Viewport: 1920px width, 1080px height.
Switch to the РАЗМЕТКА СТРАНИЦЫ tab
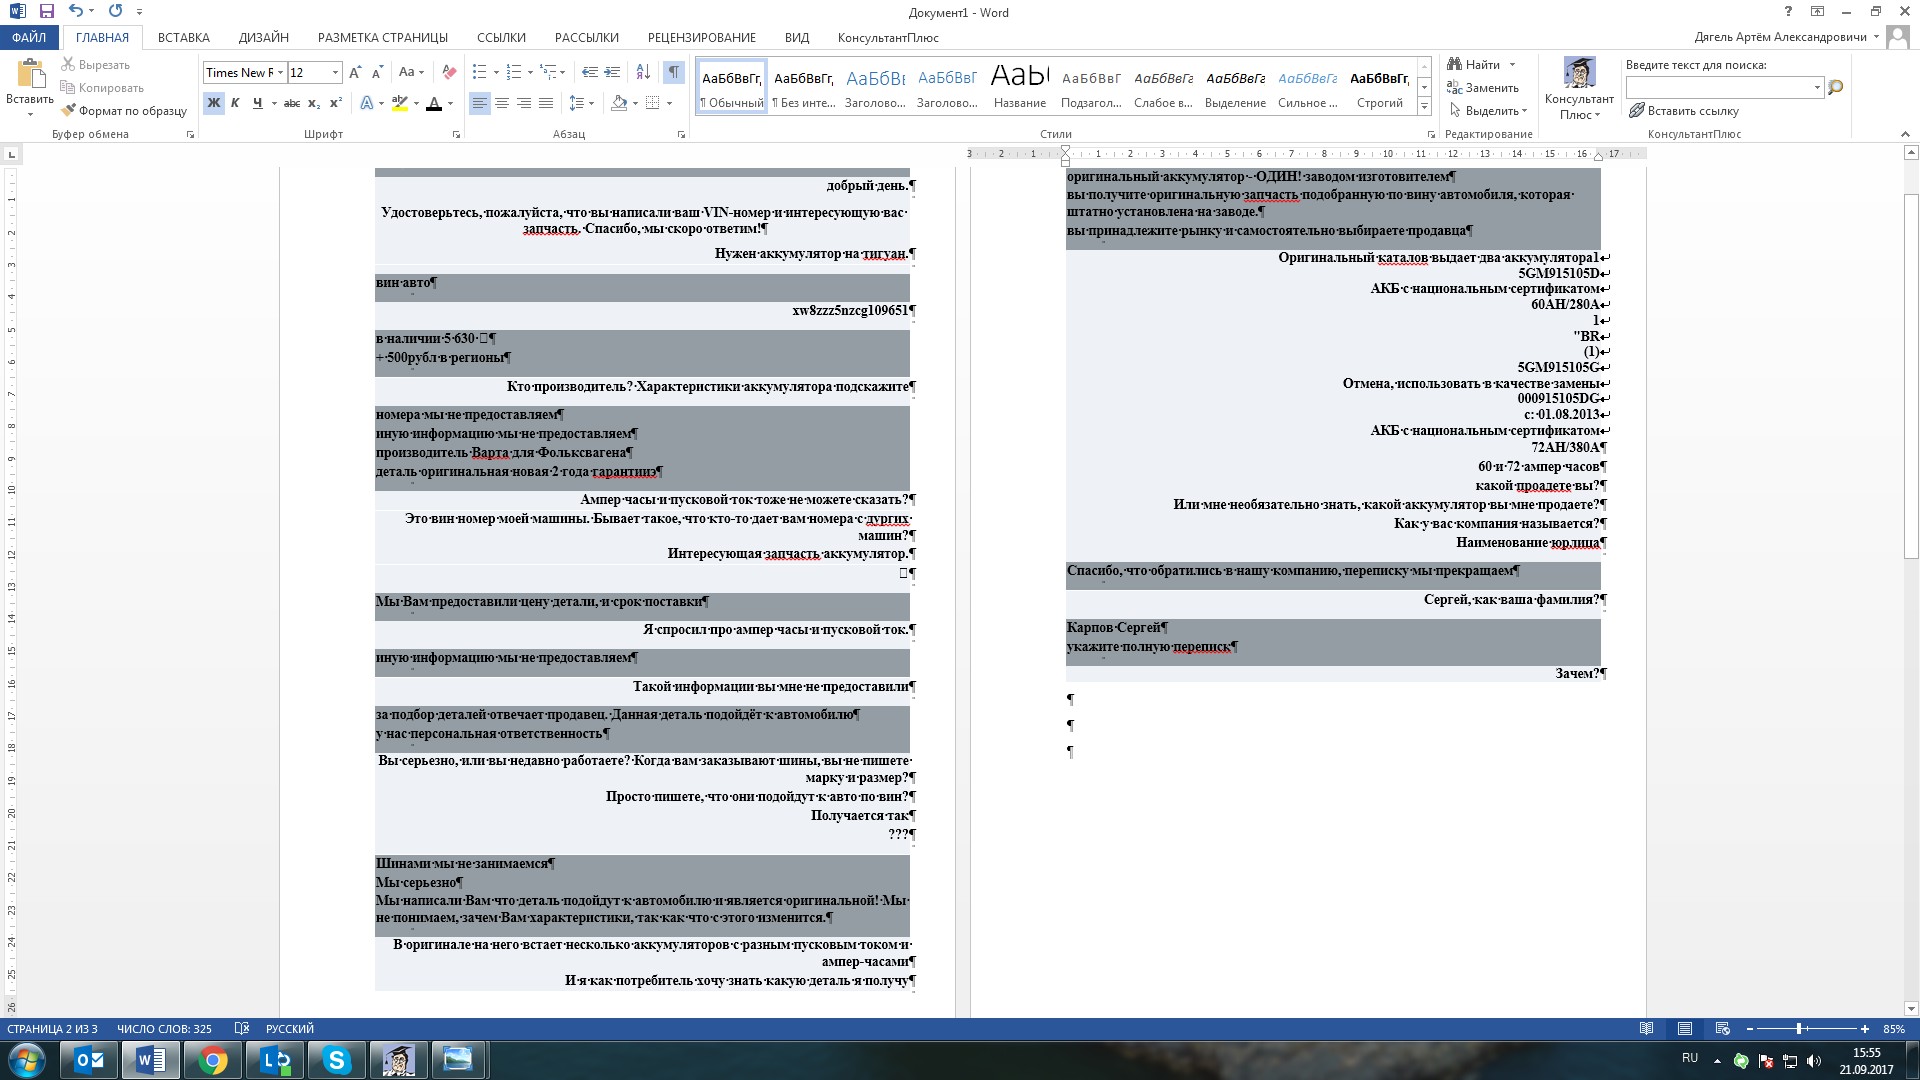tap(383, 37)
